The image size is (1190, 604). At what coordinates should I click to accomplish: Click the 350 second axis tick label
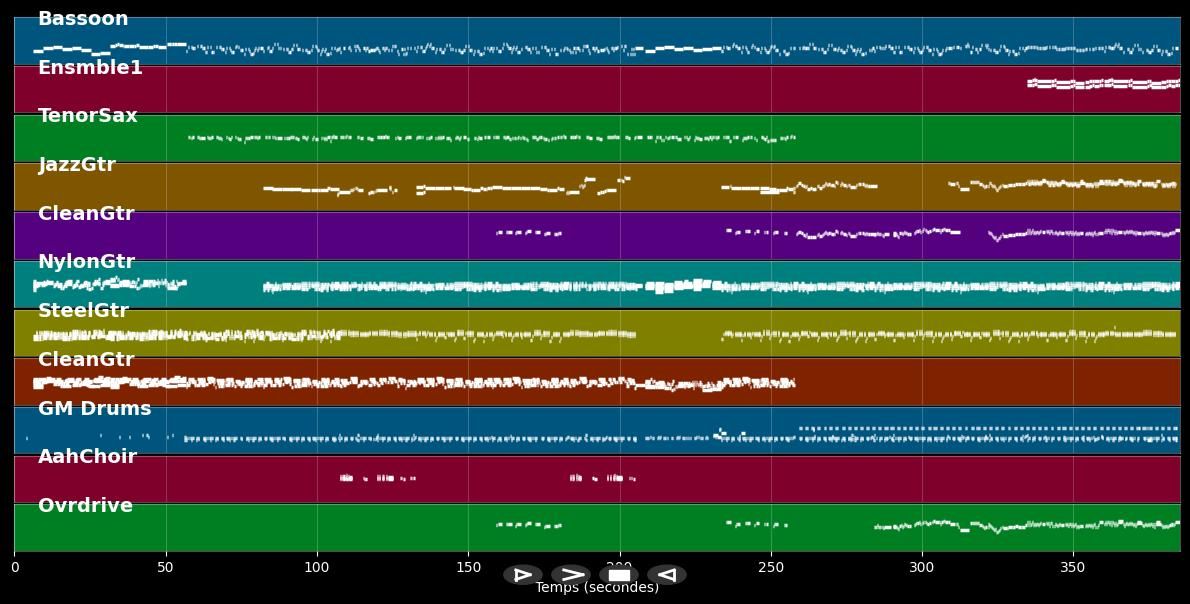click(x=1072, y=568)
